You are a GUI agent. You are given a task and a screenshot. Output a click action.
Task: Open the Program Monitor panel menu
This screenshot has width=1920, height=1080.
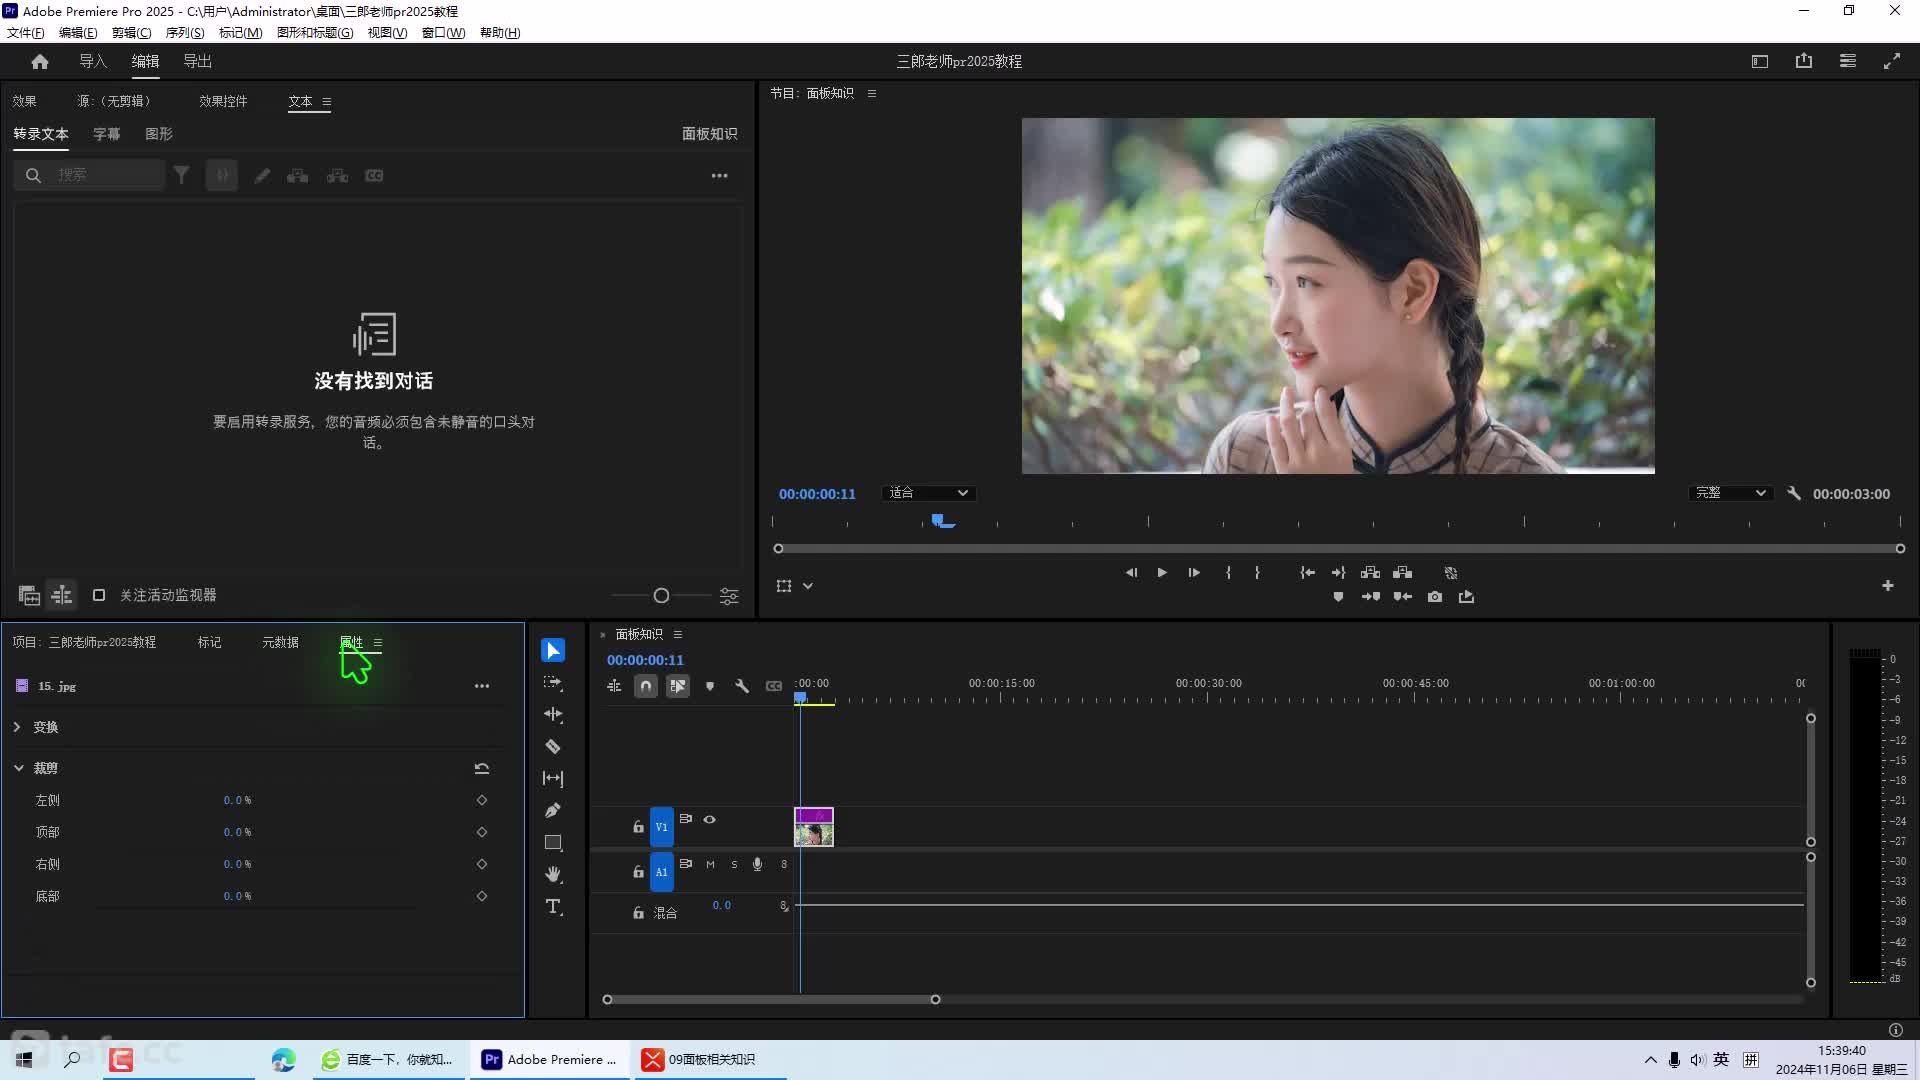pyautogui.click(x=872, y=94)
